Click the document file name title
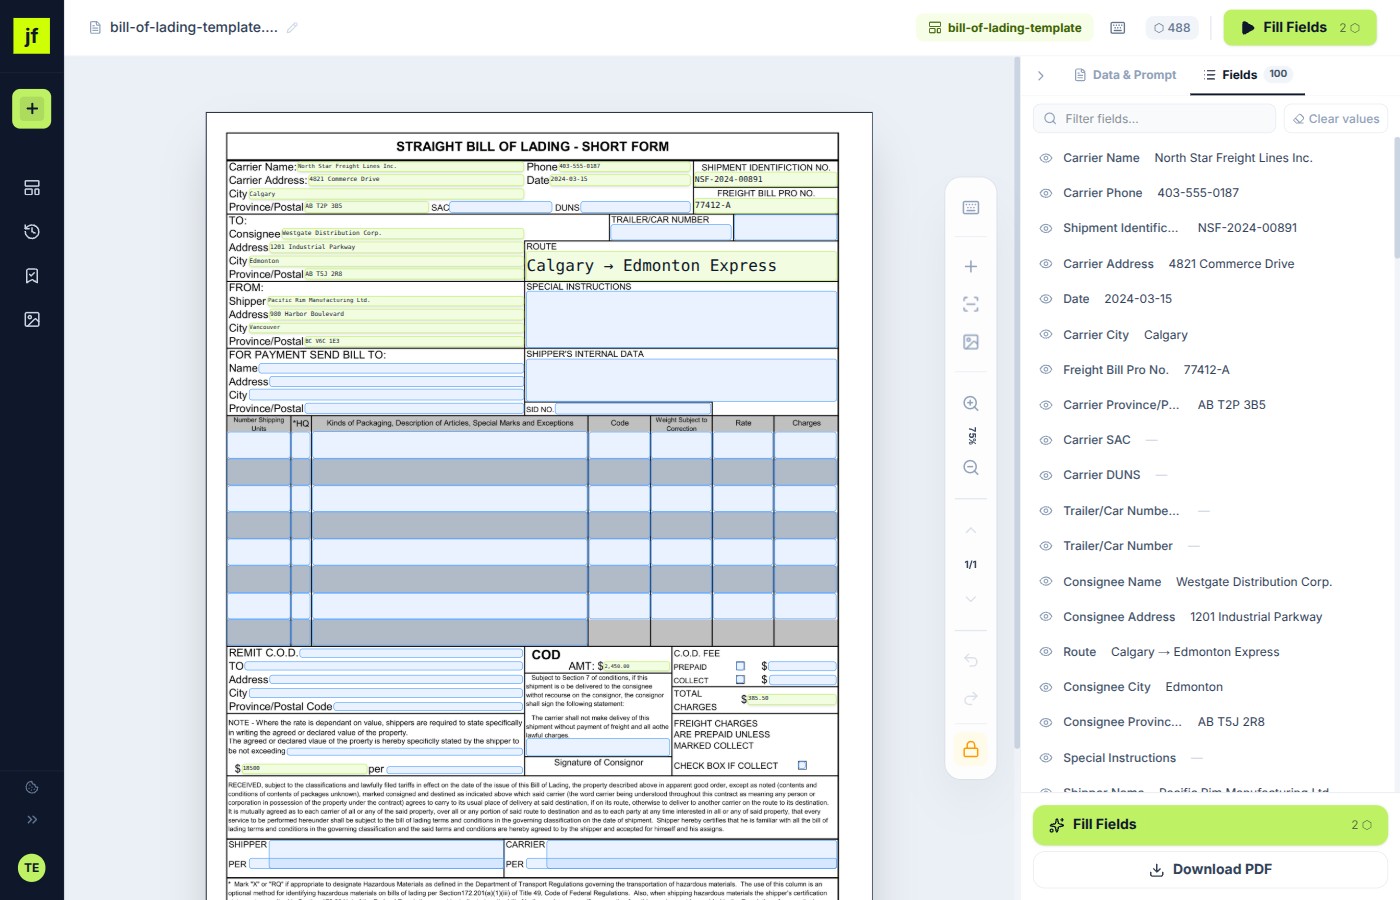The height and width of the screenshot is (900, 1400). click(x=194, y=28)
